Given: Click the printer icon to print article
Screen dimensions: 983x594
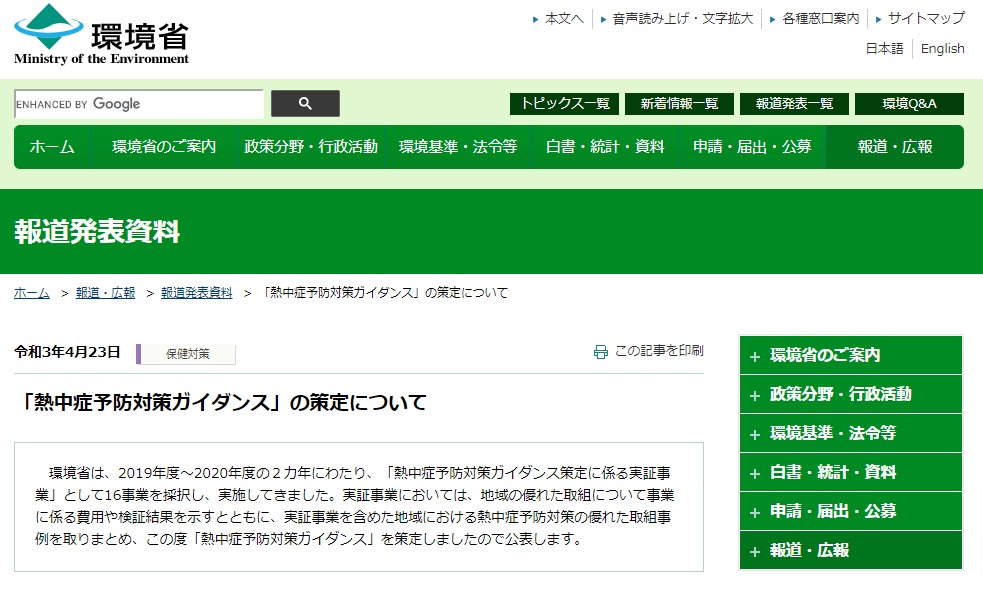Looking at the screenshot, I should click(600, 352).
